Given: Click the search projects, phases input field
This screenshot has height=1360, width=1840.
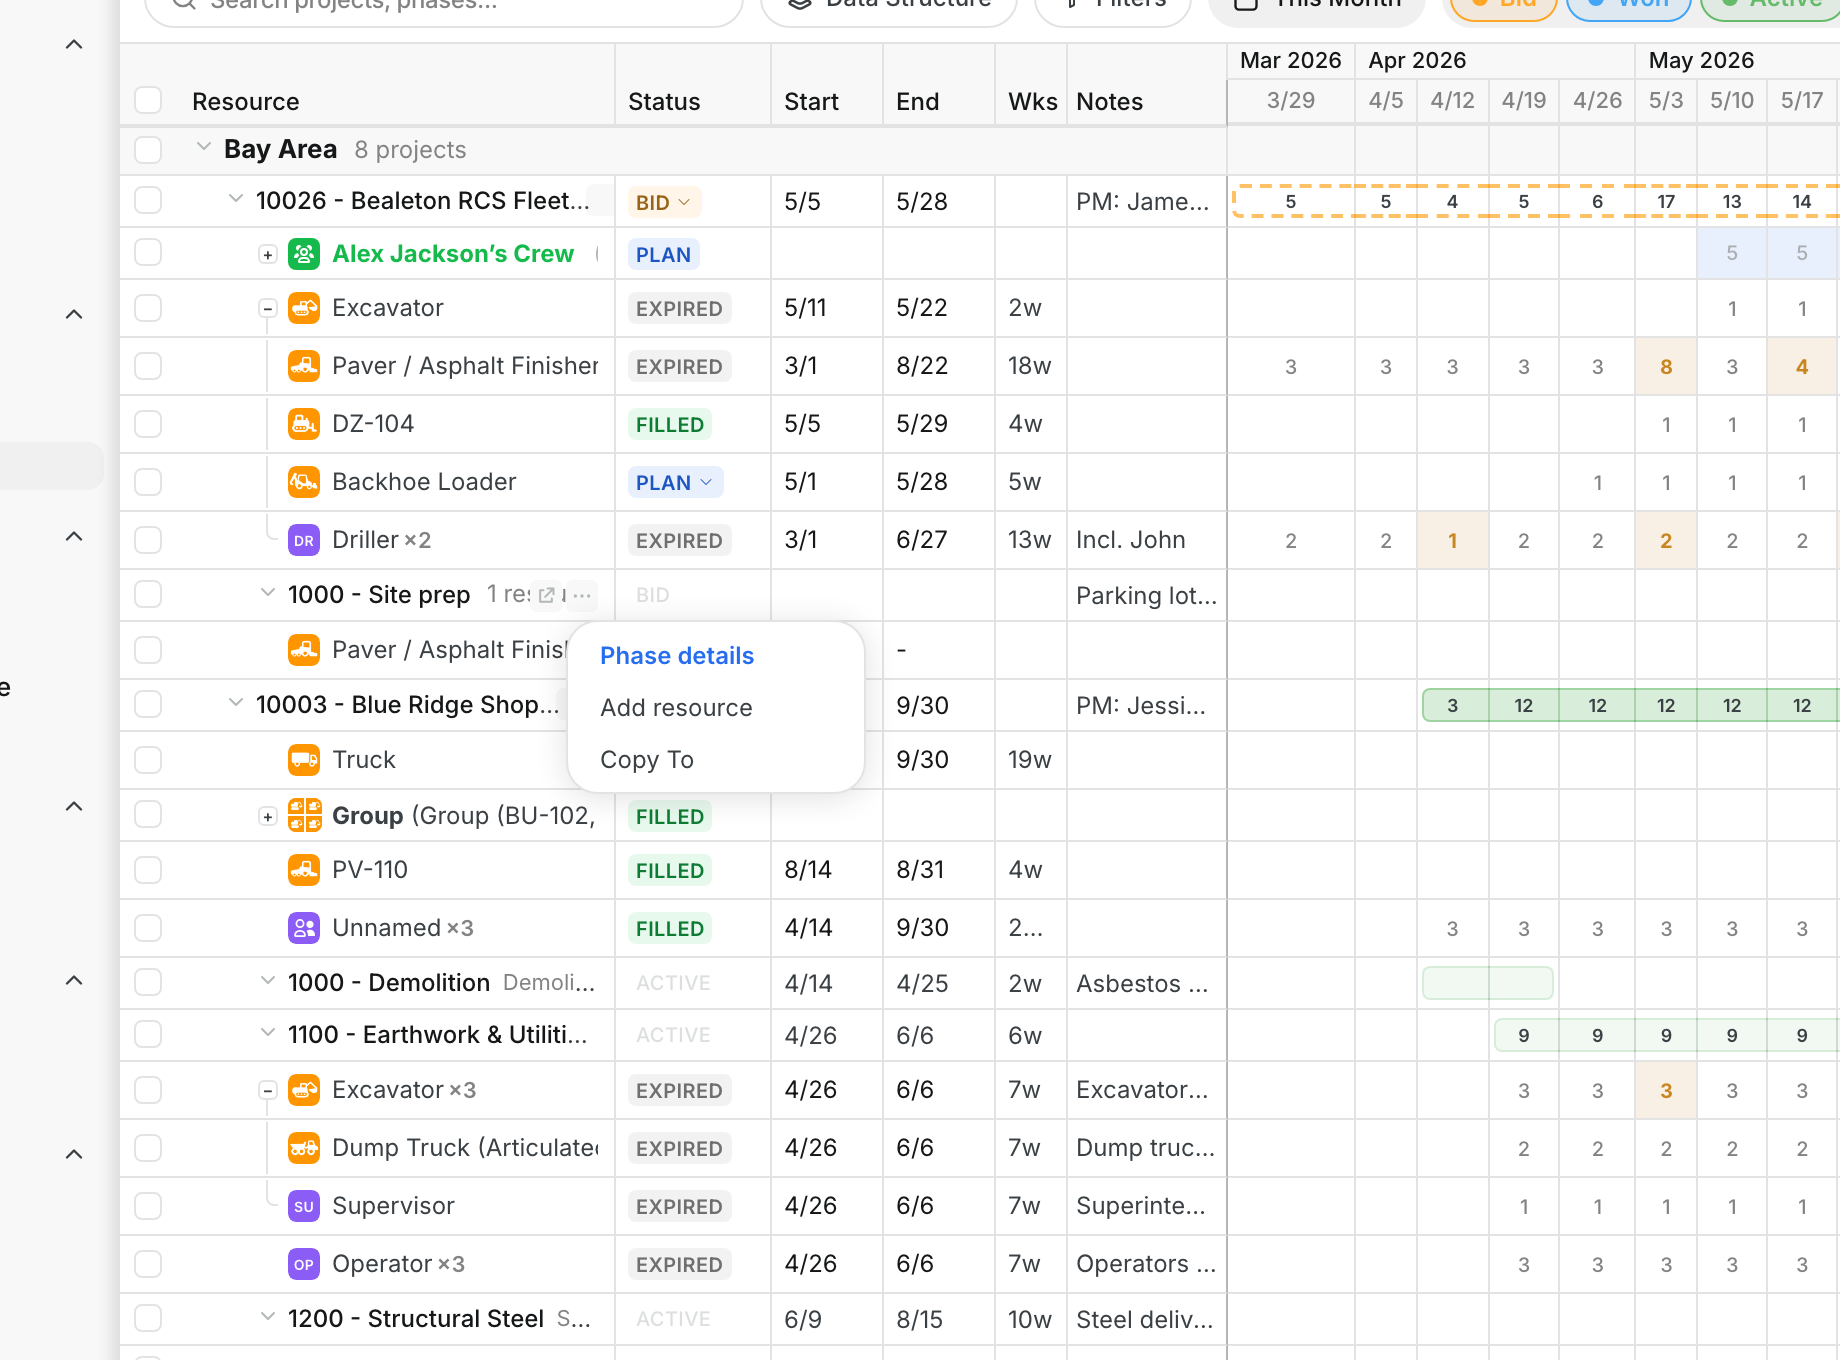Looking at the screenshot, I should (445, 8).
